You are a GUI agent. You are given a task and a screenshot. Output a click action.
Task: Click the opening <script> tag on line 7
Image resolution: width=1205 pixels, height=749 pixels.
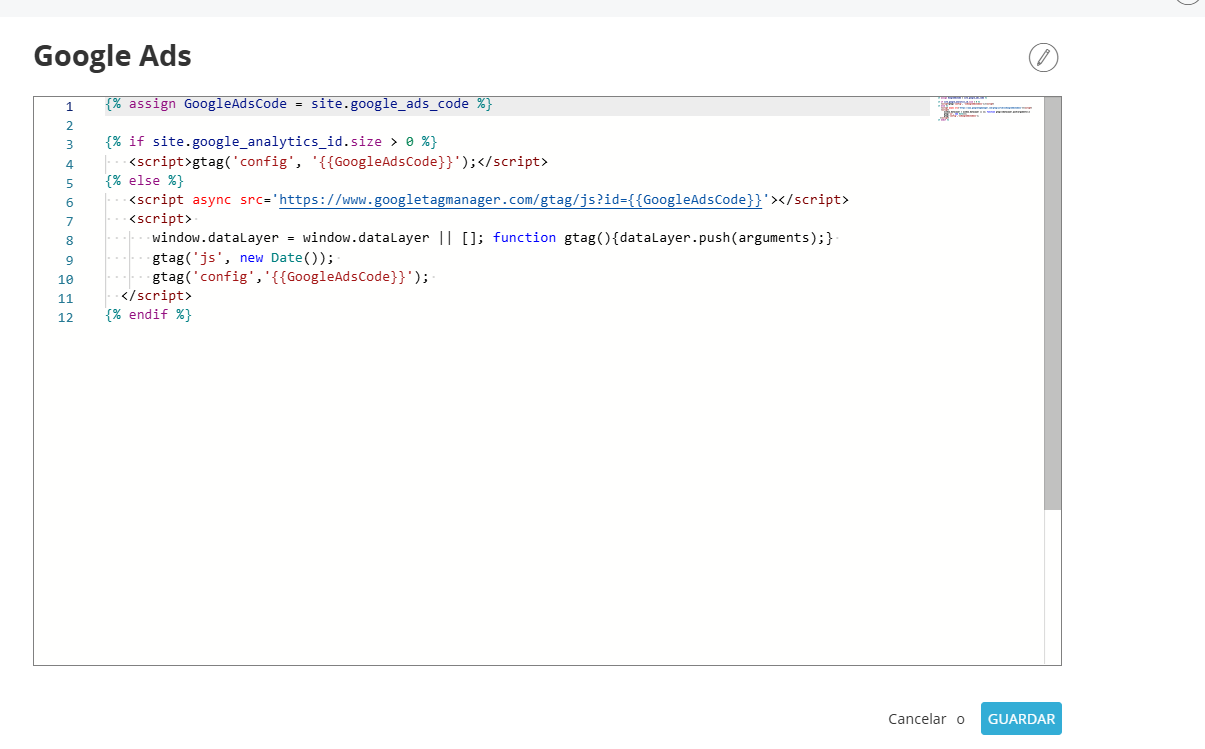click(x=160, y=219)
